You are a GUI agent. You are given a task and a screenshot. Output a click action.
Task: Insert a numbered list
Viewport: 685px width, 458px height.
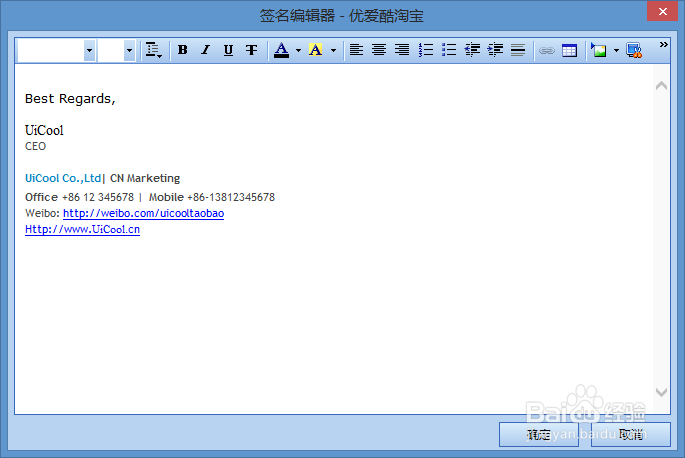tap(426, 50)
